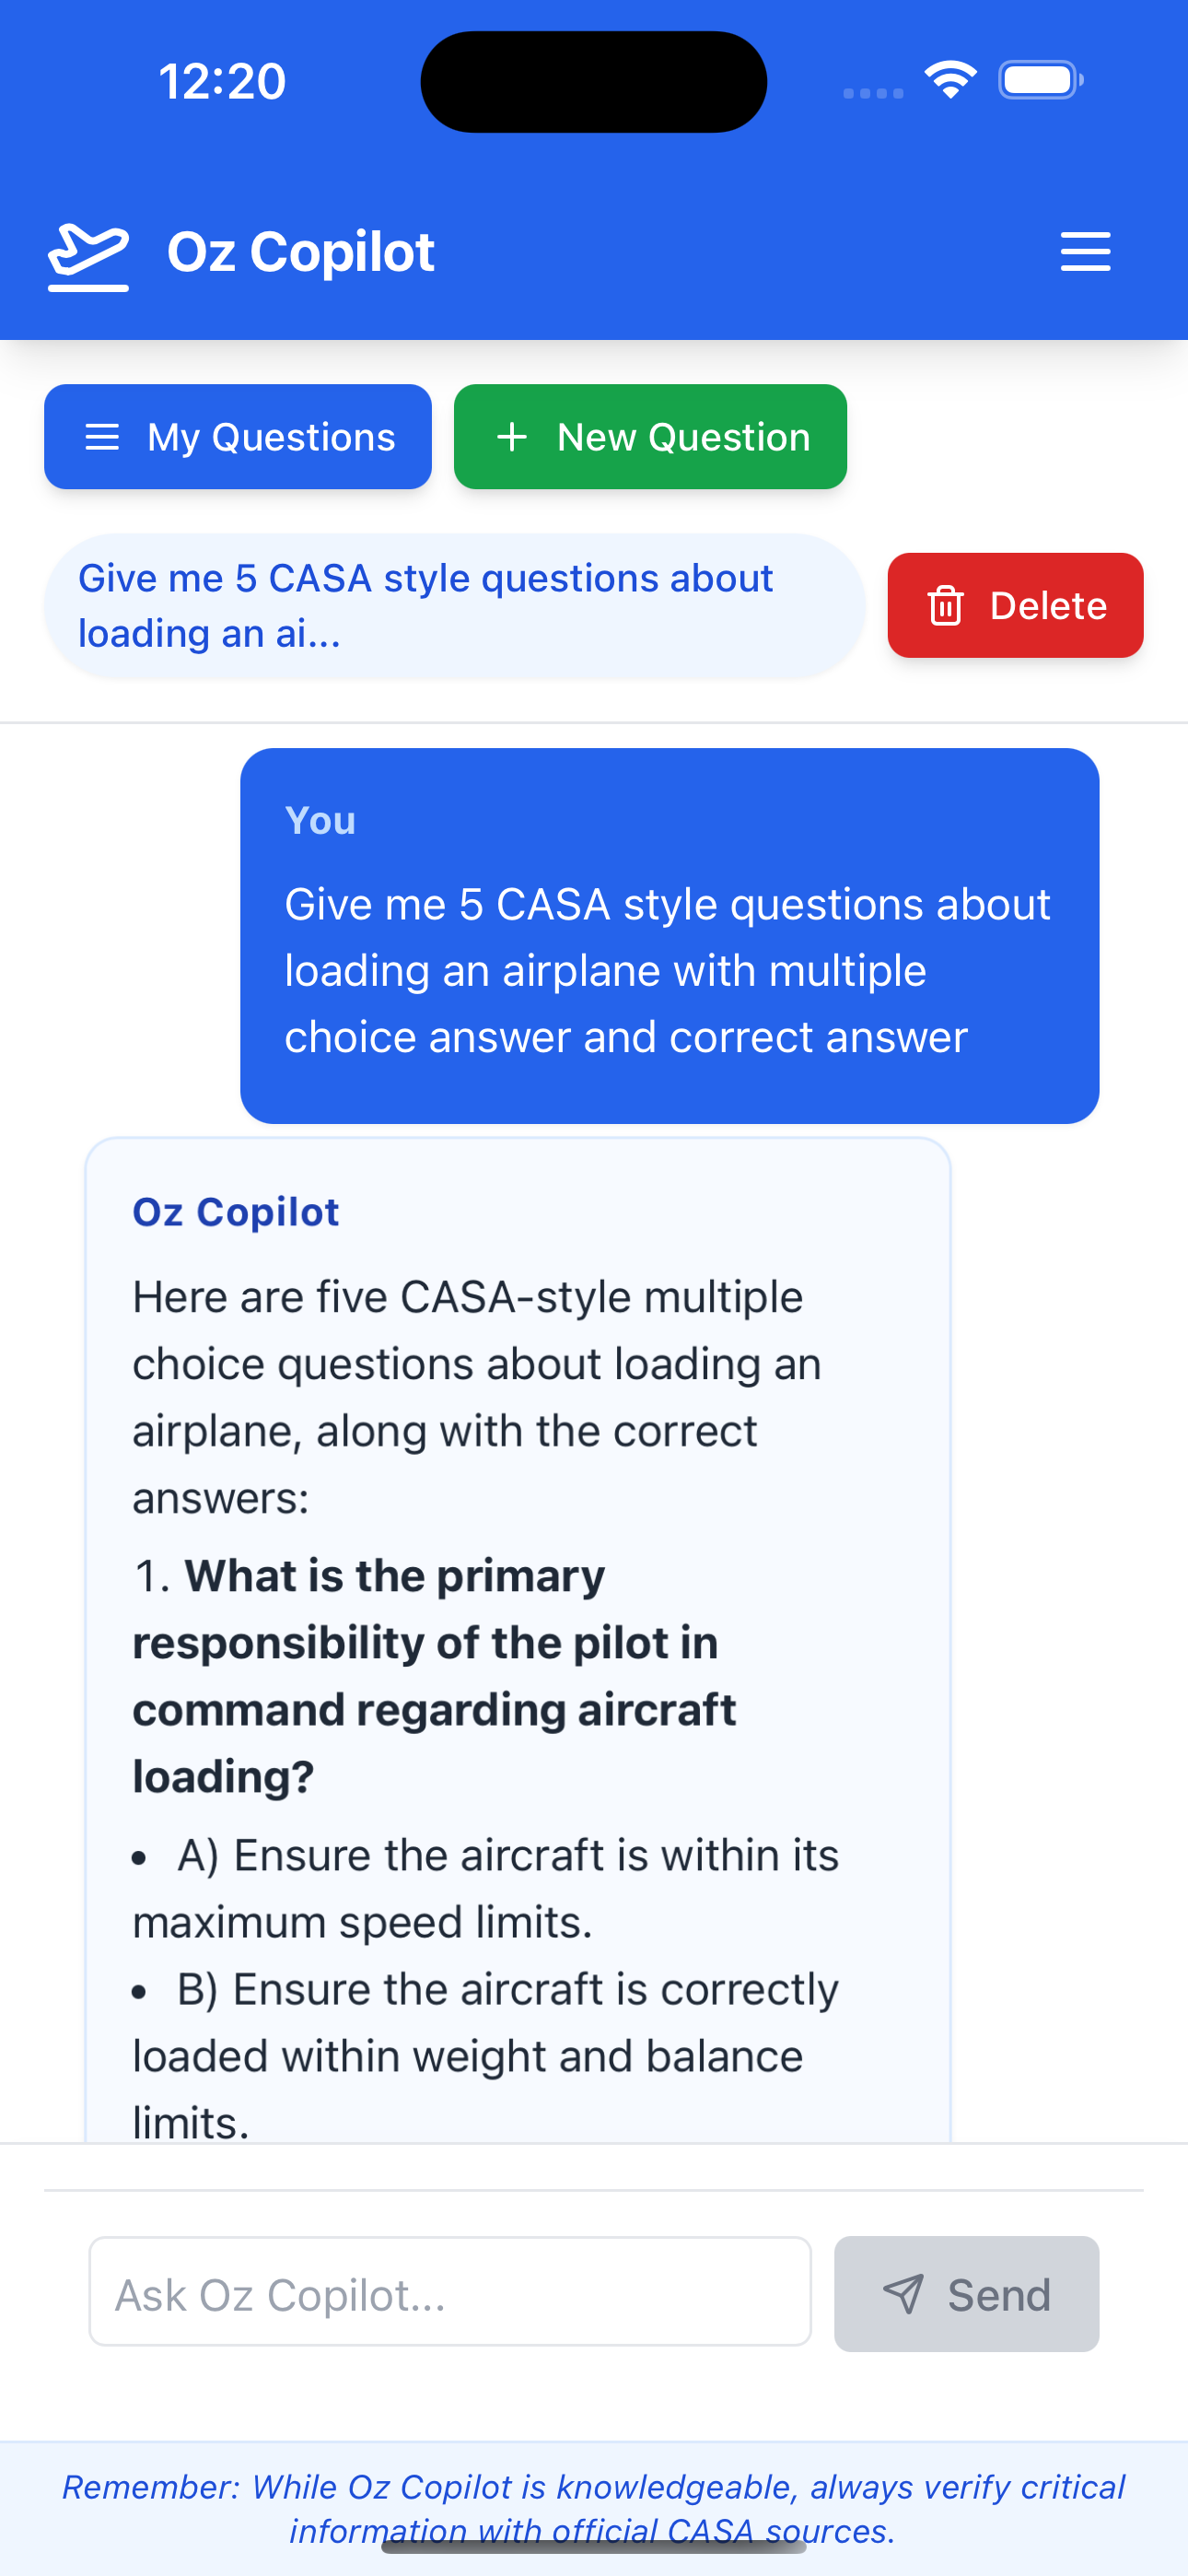Tap the Wi-Fi status icon

[x=950, y=80]
